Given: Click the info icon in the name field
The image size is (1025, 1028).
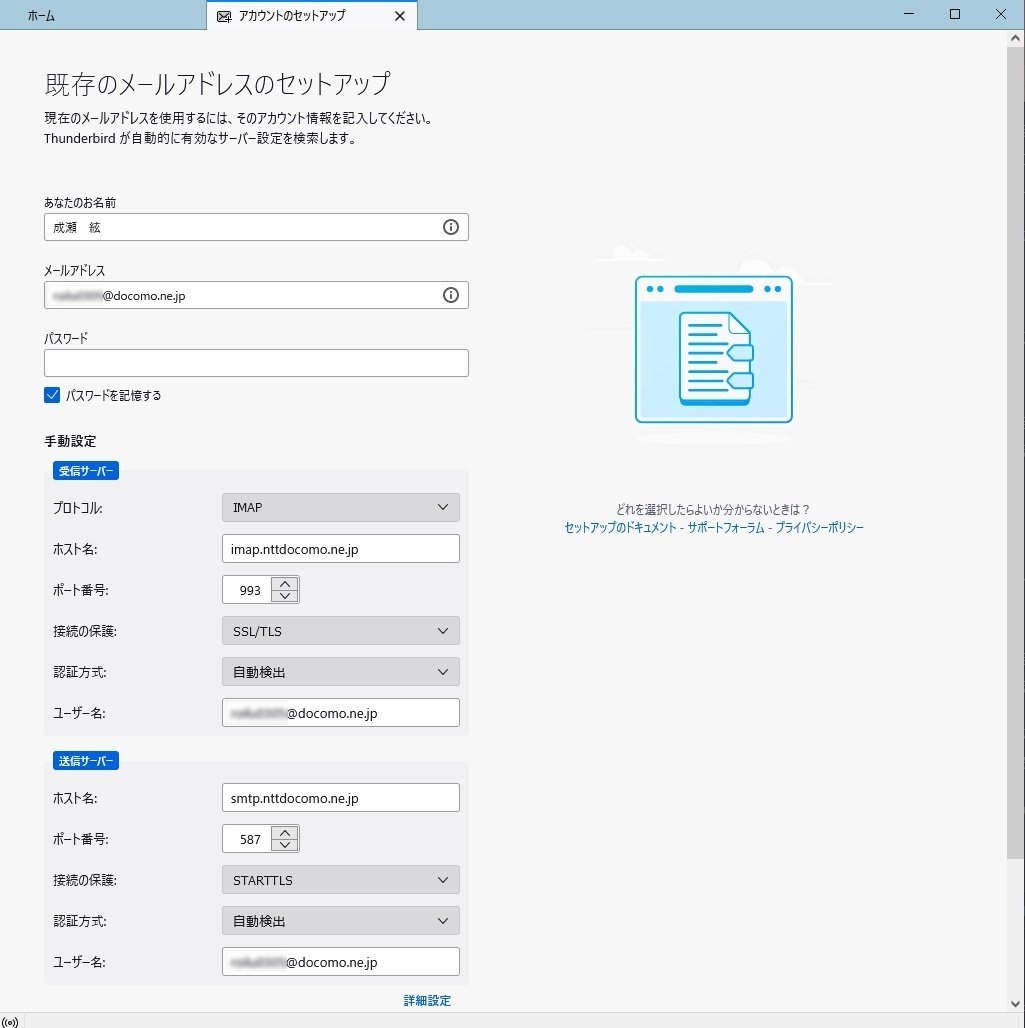Looking at the screenshot, I should (451, 227).
